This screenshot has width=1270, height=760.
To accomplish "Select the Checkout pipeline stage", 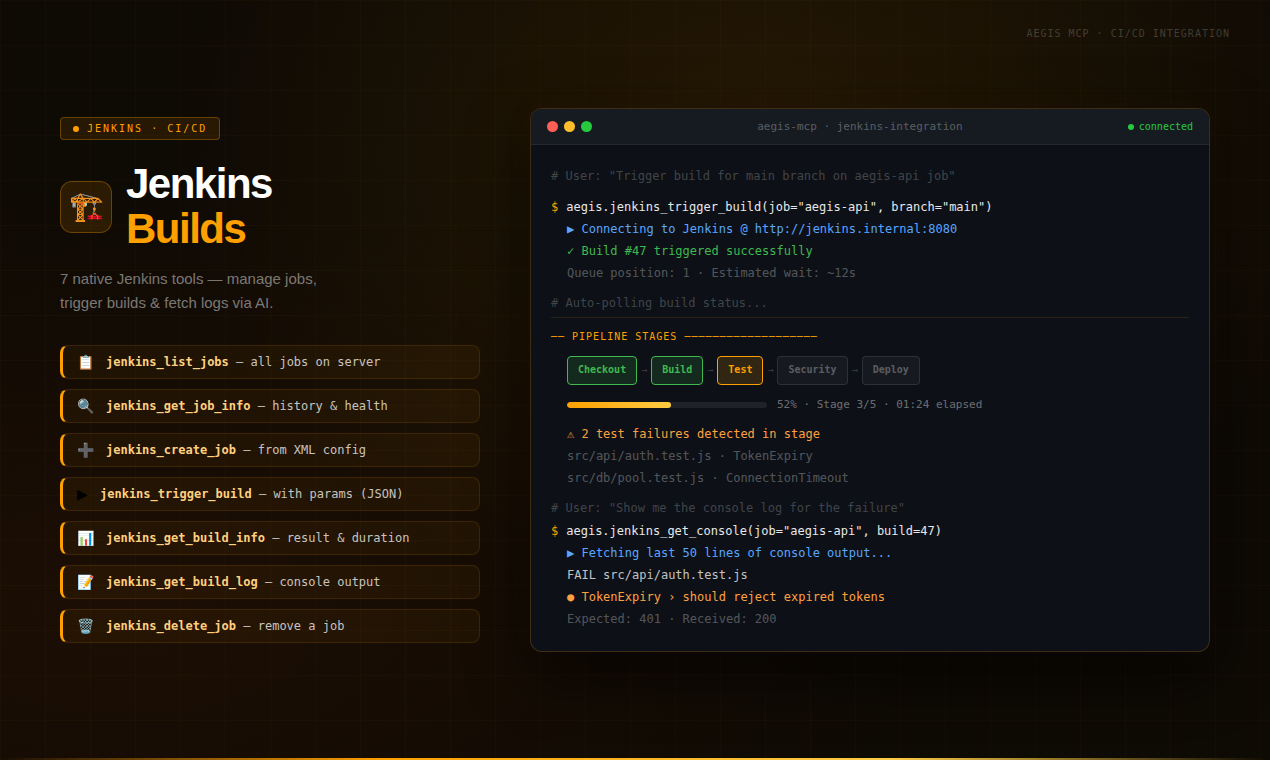I will tap(602, 370).
